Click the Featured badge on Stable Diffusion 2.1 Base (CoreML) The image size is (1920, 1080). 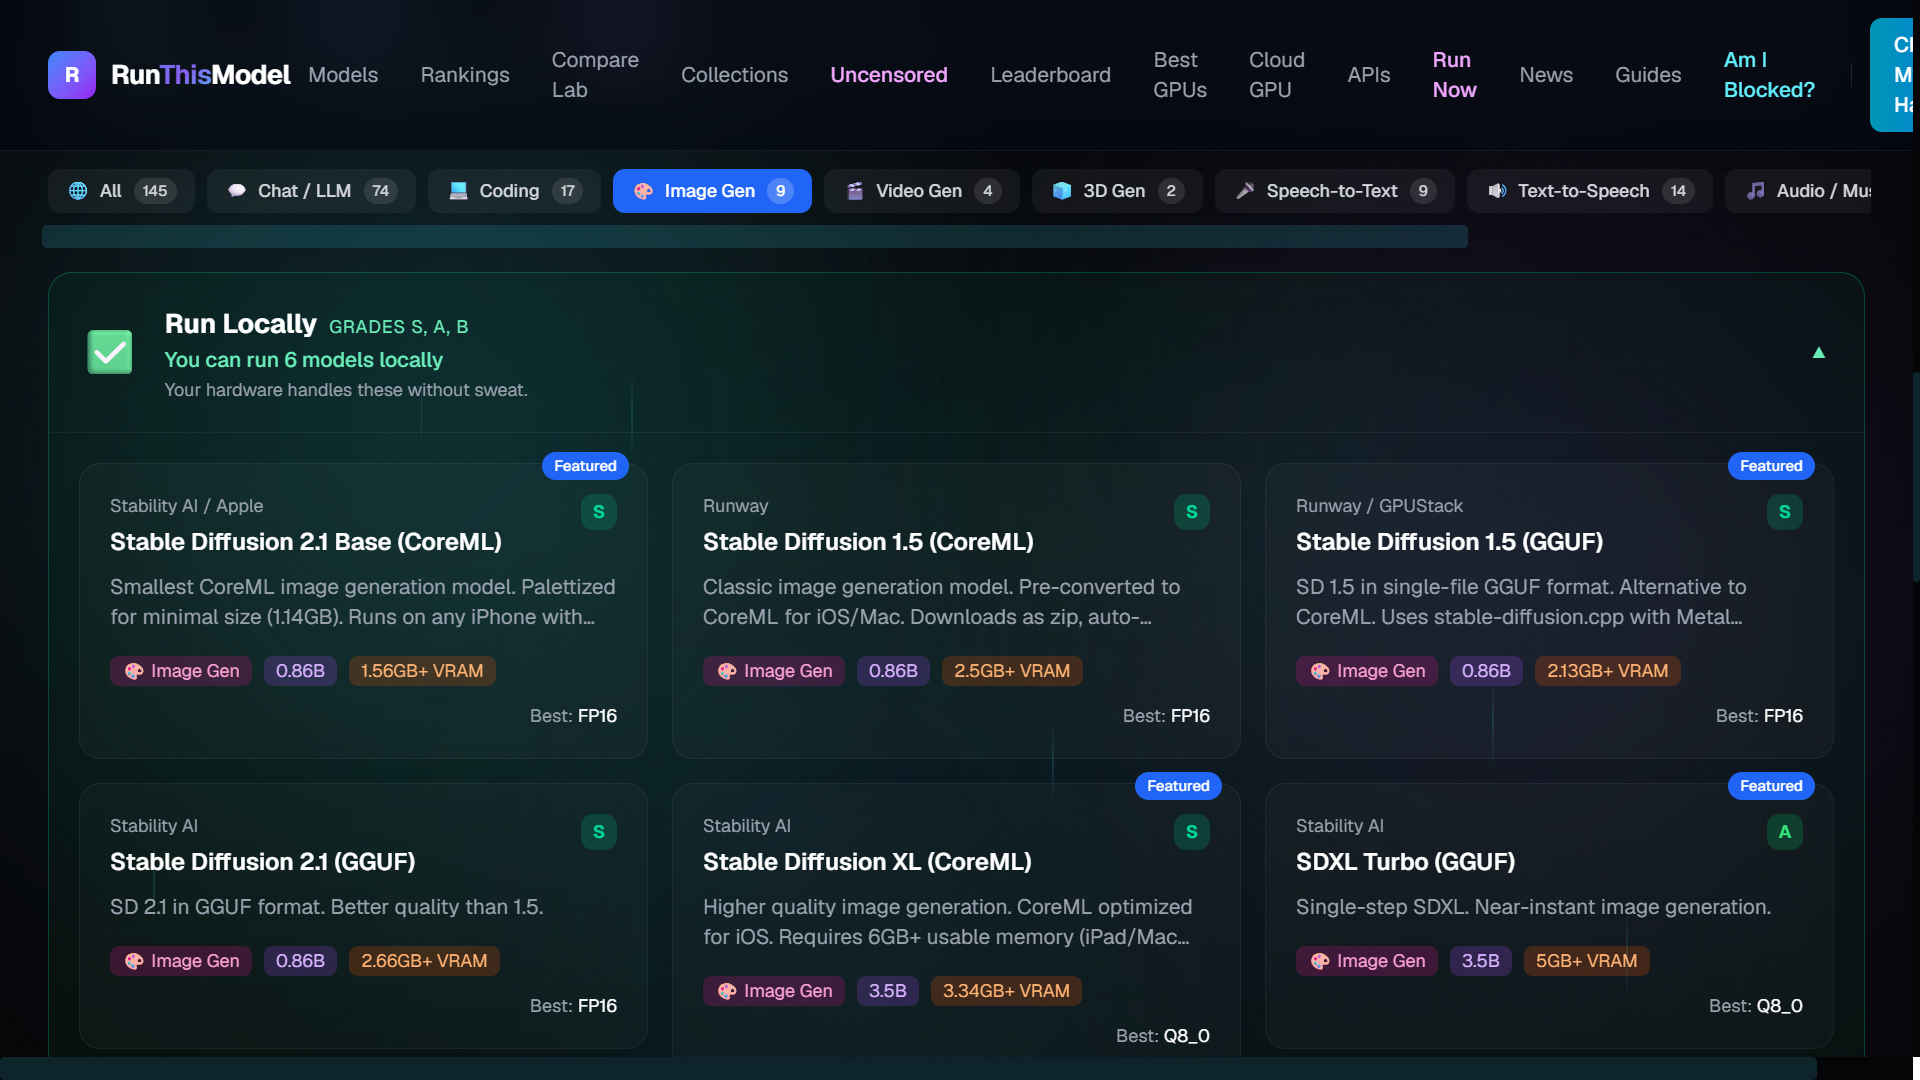(585, 466)
